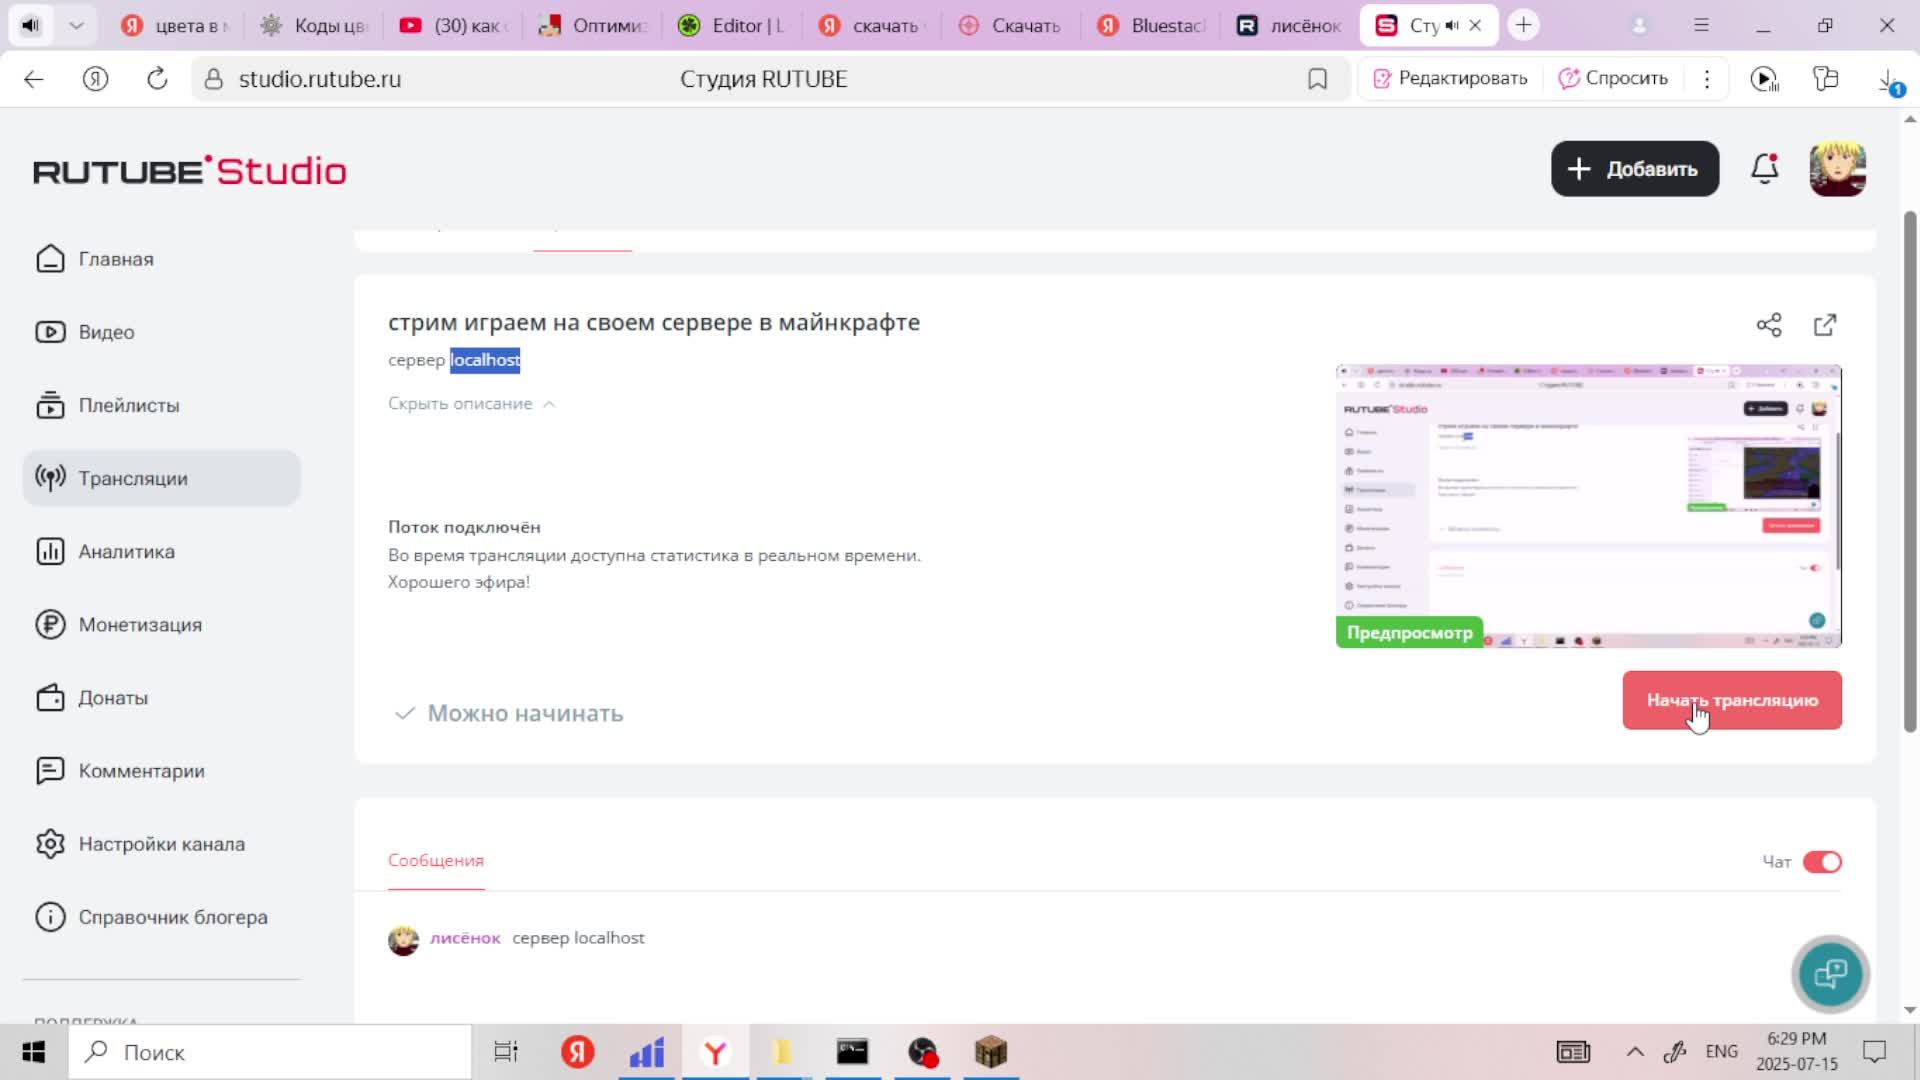The width and height of the screenshot is (1920, 1080).
Task: Share the stream via share icon
Action: tap(1769, 325)
